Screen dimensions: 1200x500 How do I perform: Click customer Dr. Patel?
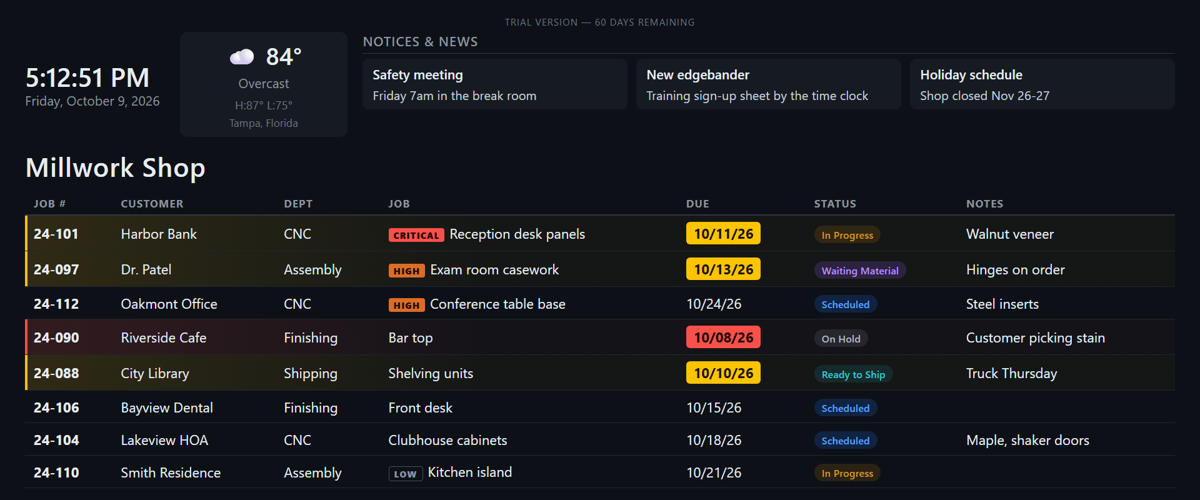pos(148,270)
